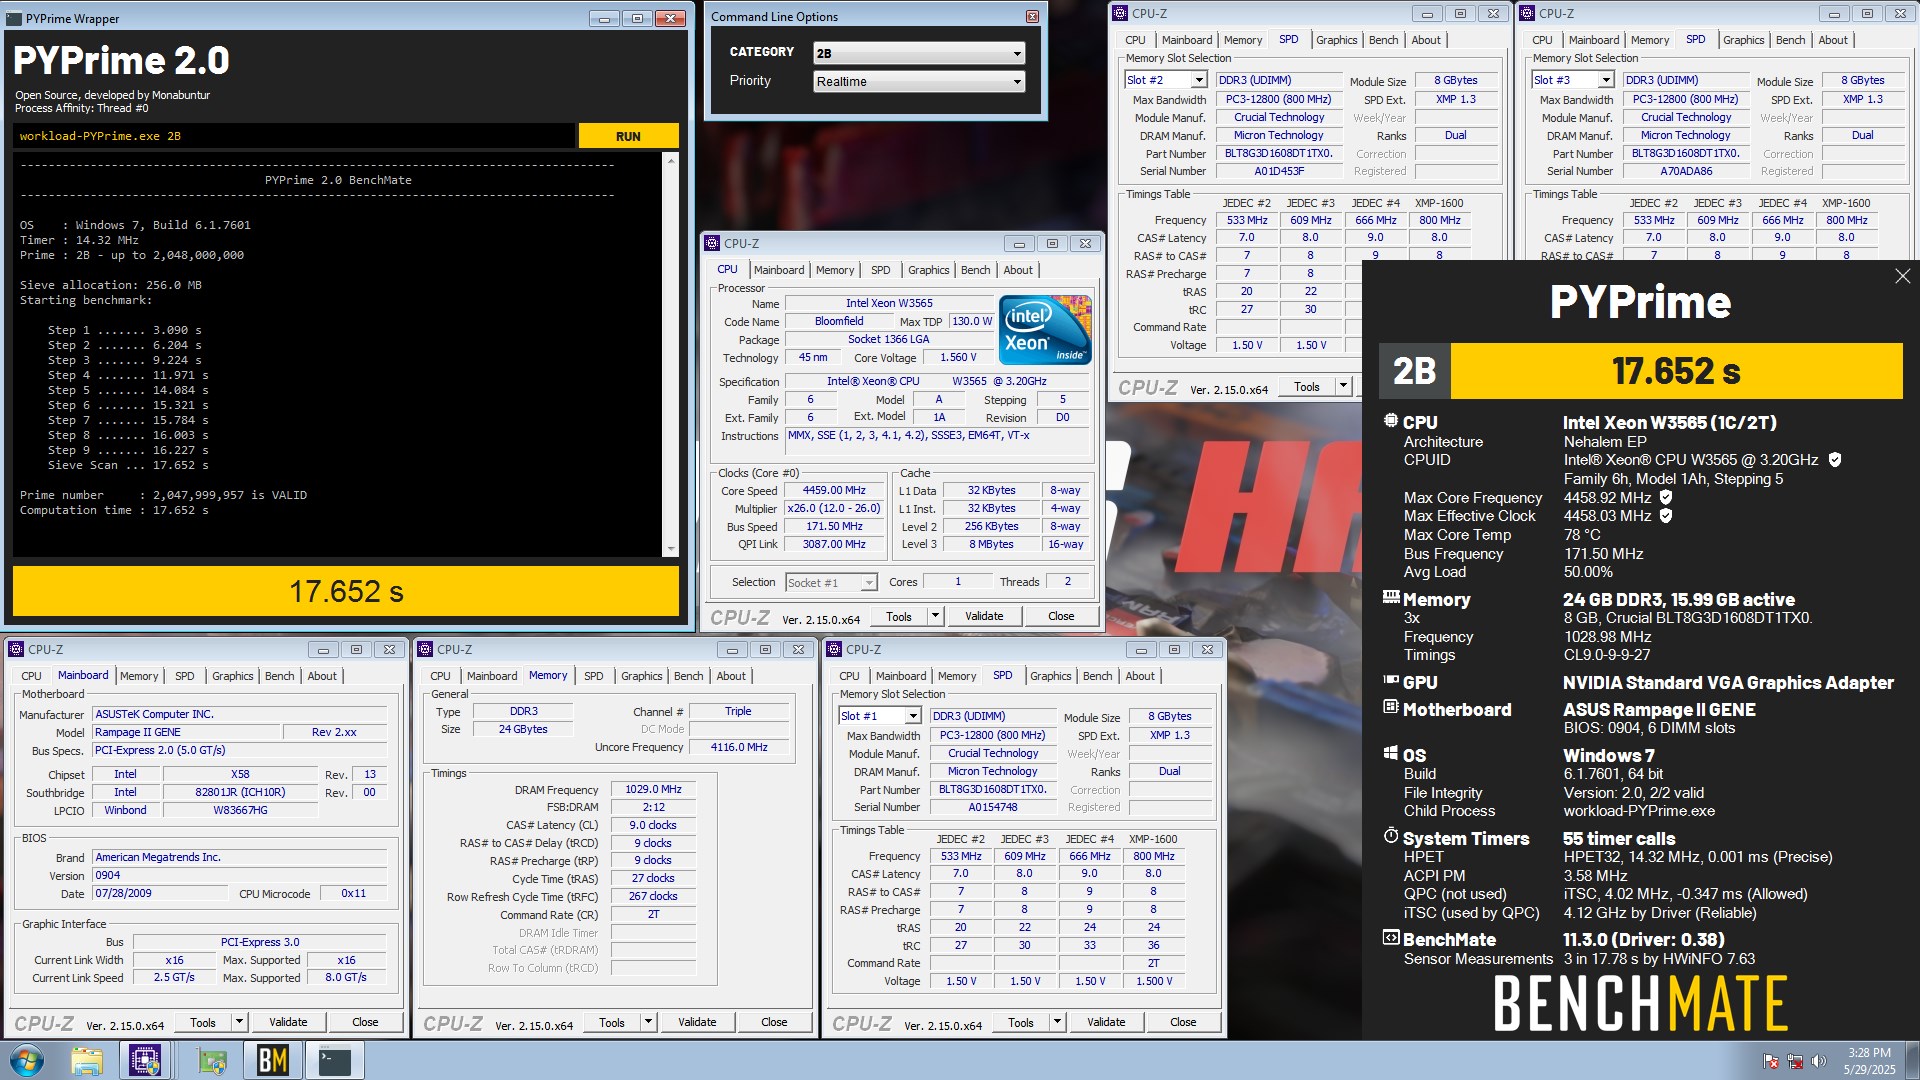
Task: Click the CPU-Z Mainboard window title icon
Action: 16,649
